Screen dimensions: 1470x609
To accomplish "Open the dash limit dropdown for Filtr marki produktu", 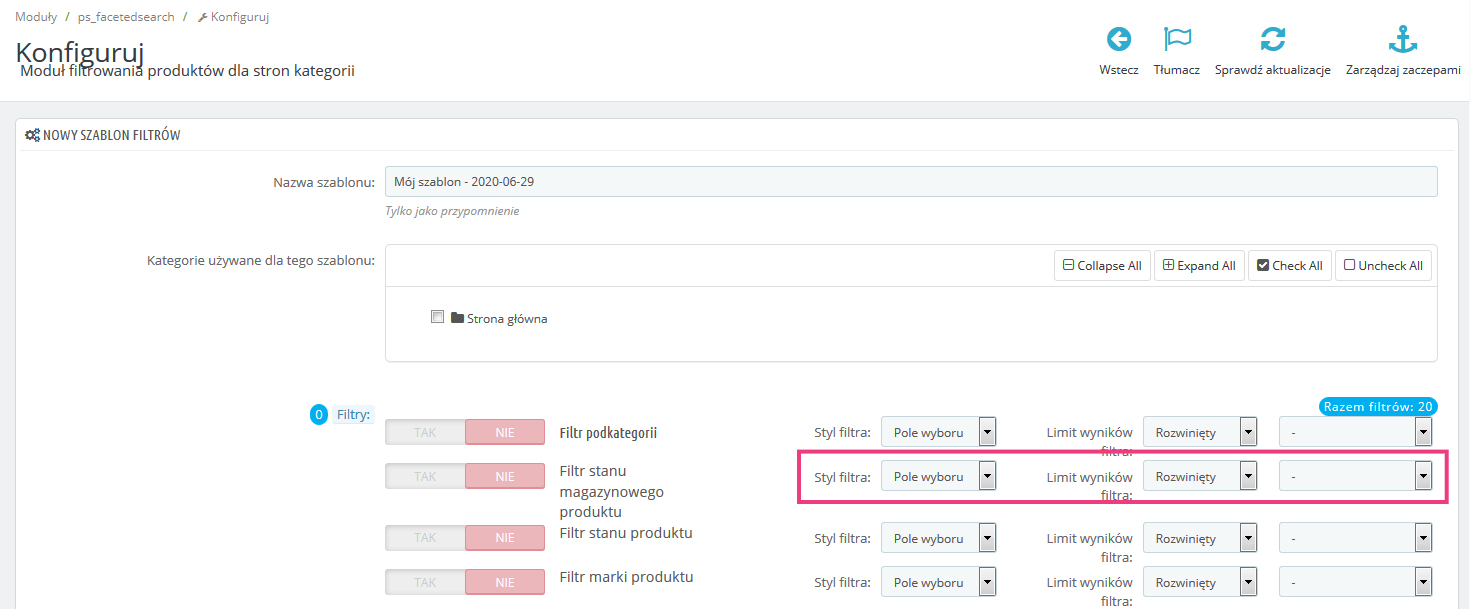I will (1355, 582).
